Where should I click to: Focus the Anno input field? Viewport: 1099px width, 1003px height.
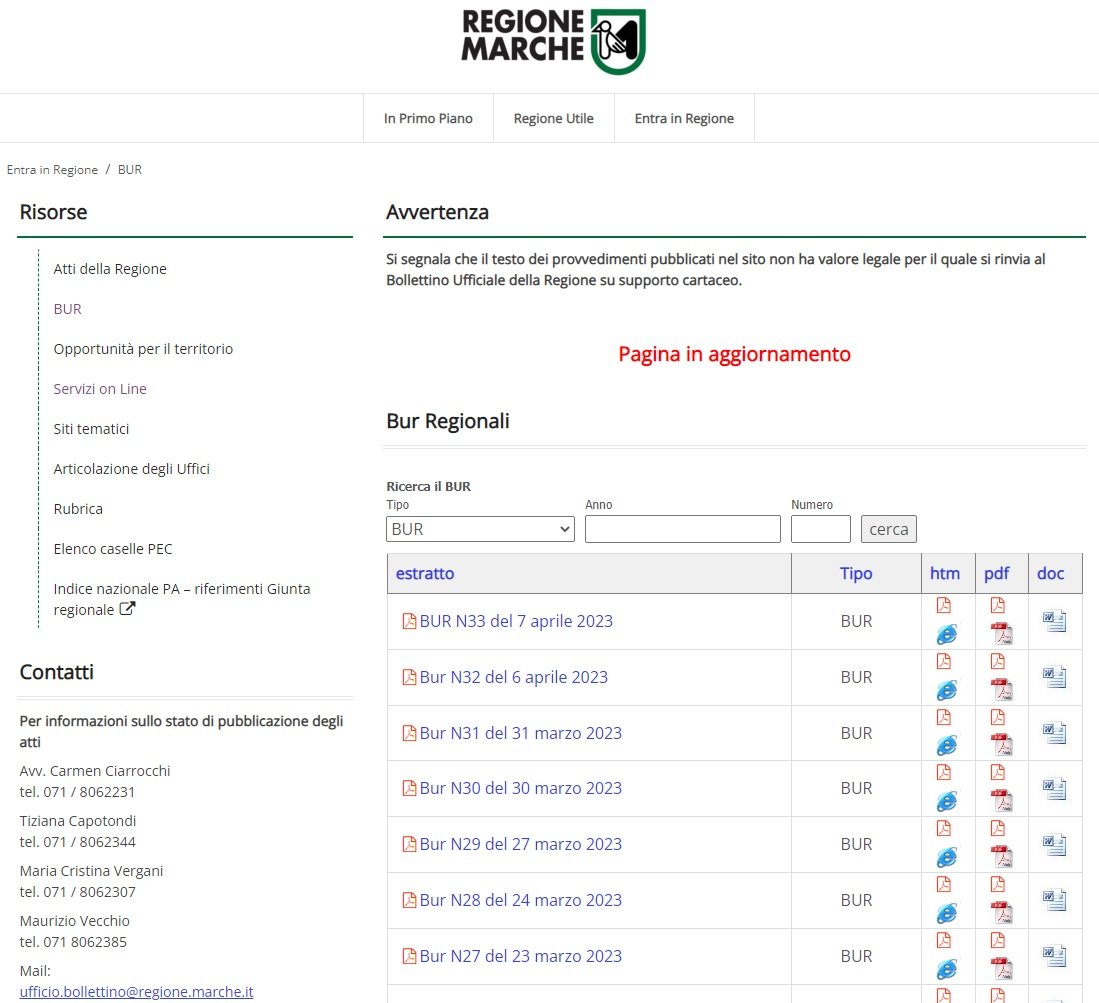pos(683,529)
